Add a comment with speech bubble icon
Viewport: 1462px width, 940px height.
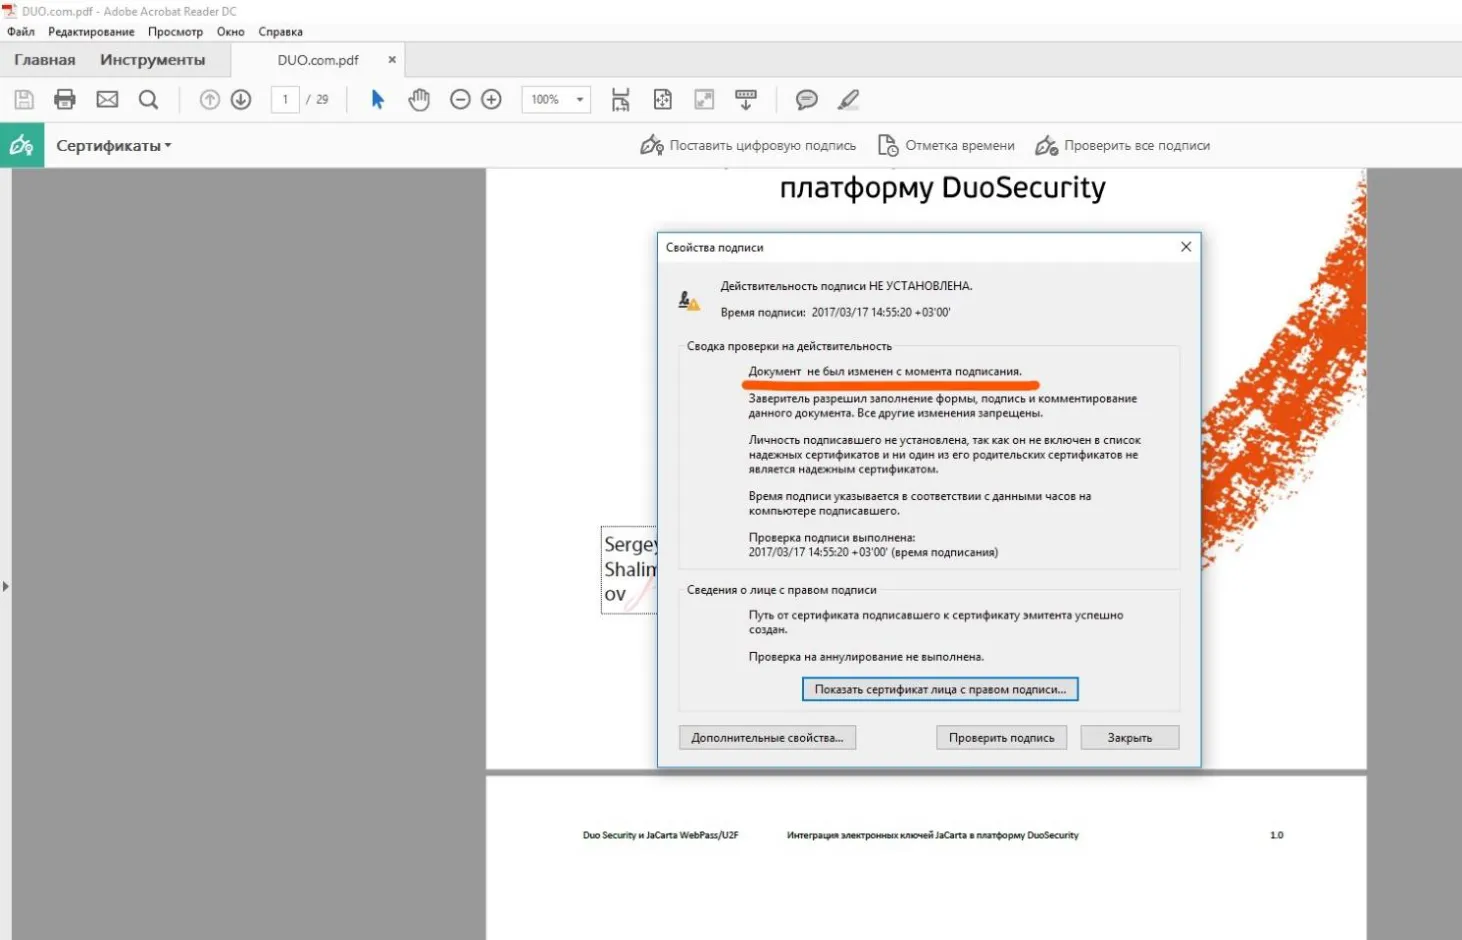(x=807, y=99)
